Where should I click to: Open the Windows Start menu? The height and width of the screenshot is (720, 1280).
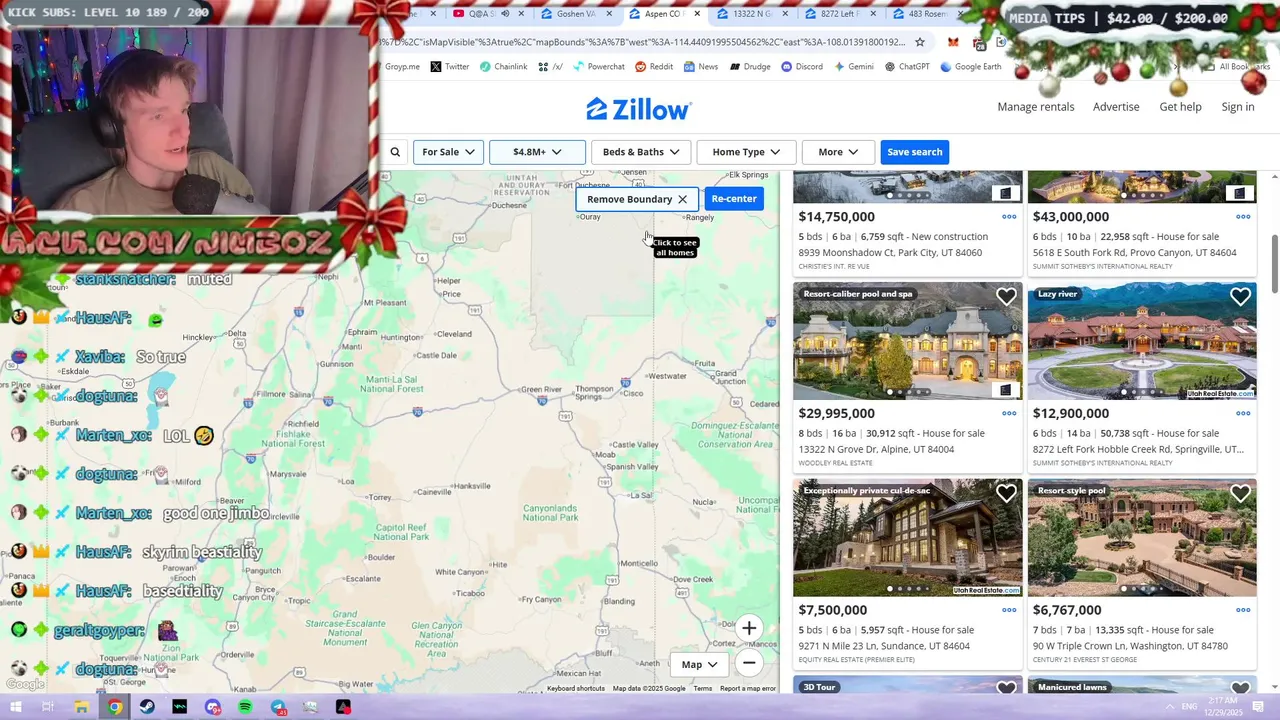tap(16, 707)
